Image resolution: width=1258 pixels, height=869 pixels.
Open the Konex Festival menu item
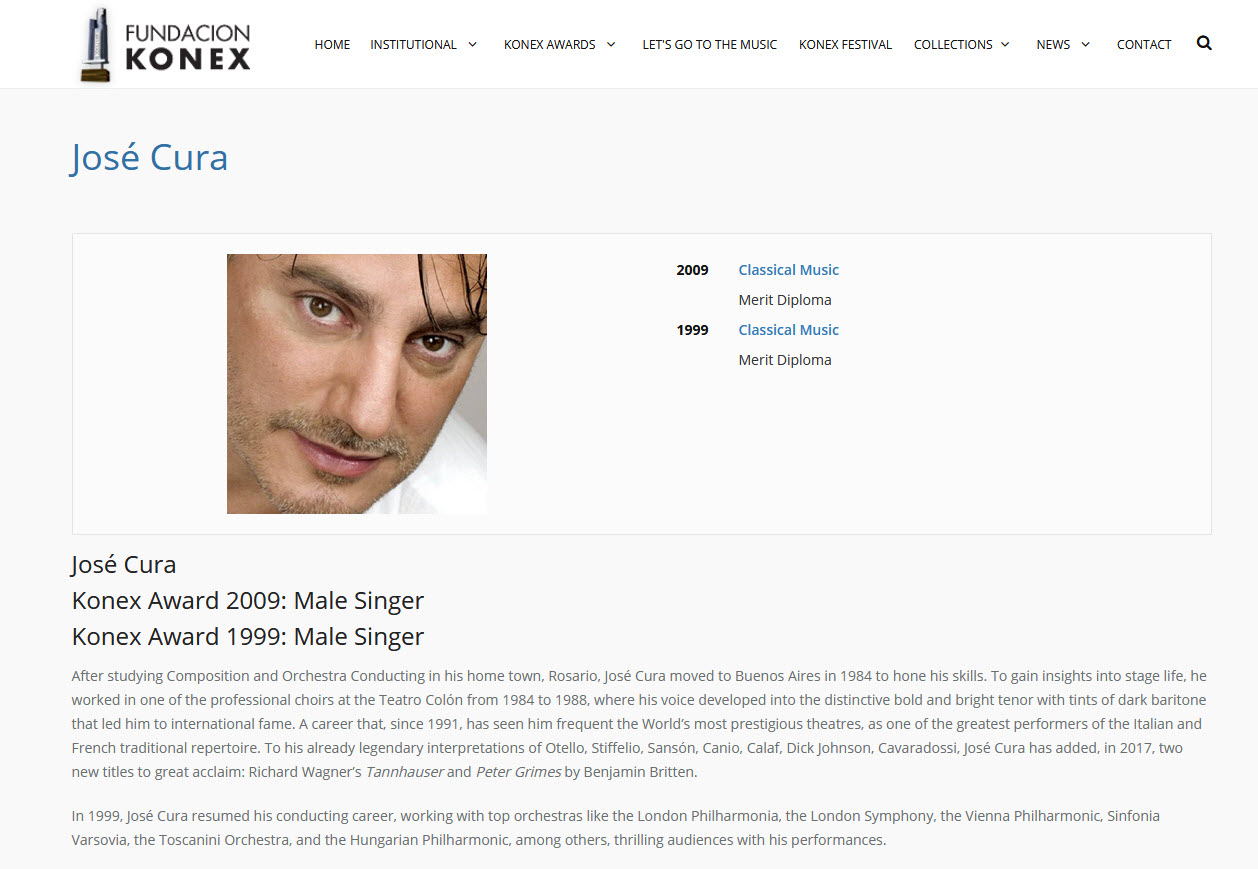click(x=845, y=44)
